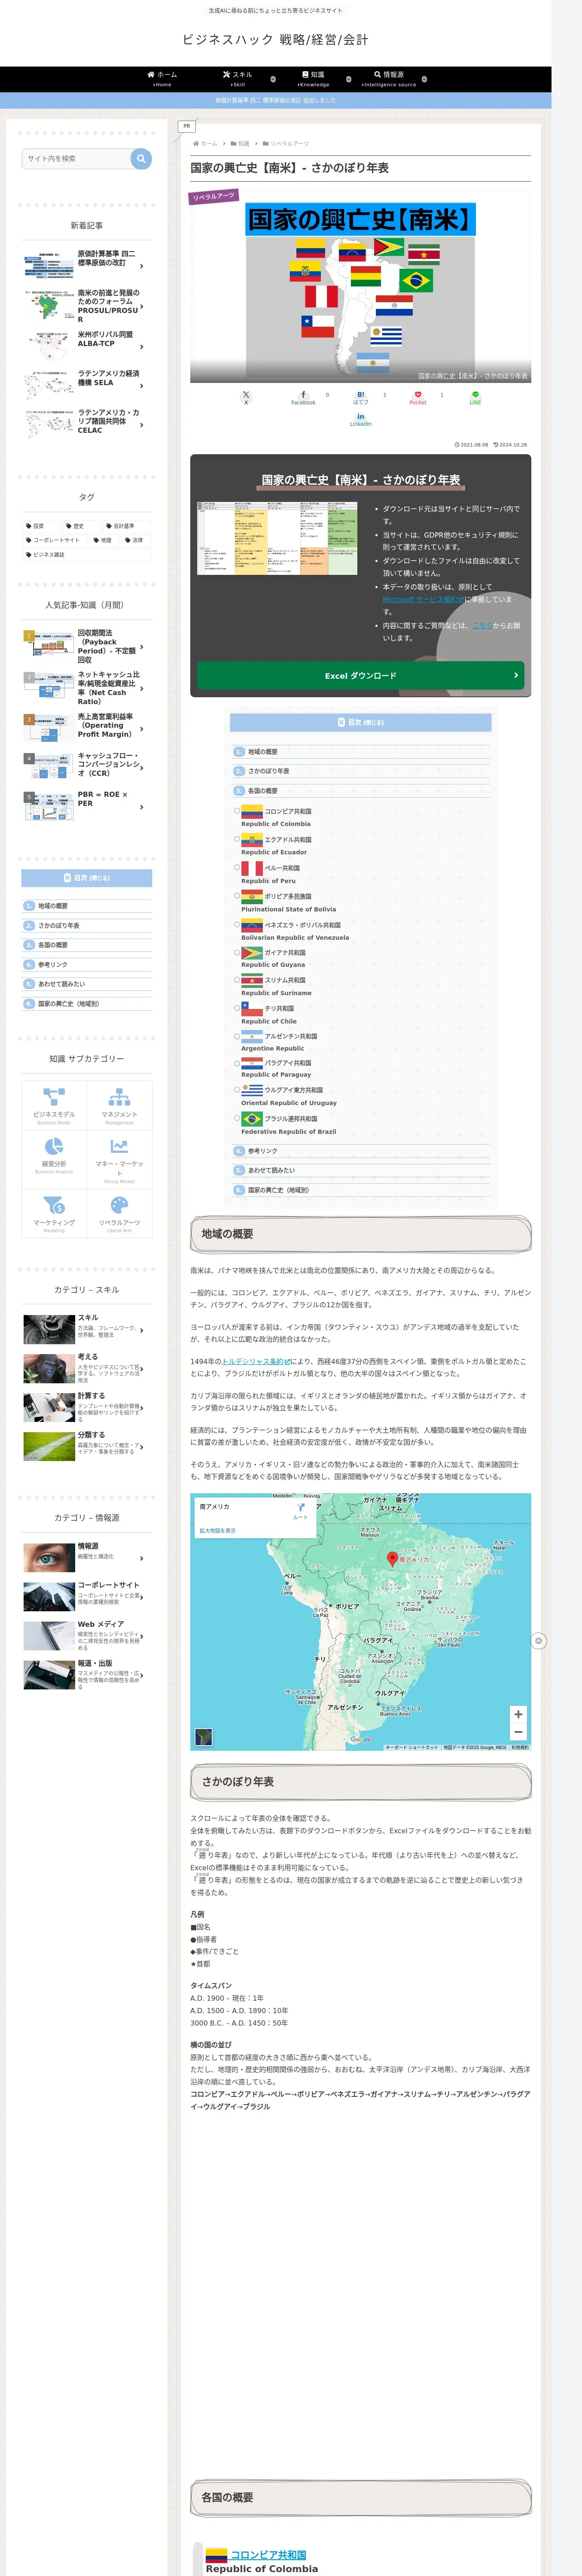Open the Microsoft サービス規約 link

424,600
